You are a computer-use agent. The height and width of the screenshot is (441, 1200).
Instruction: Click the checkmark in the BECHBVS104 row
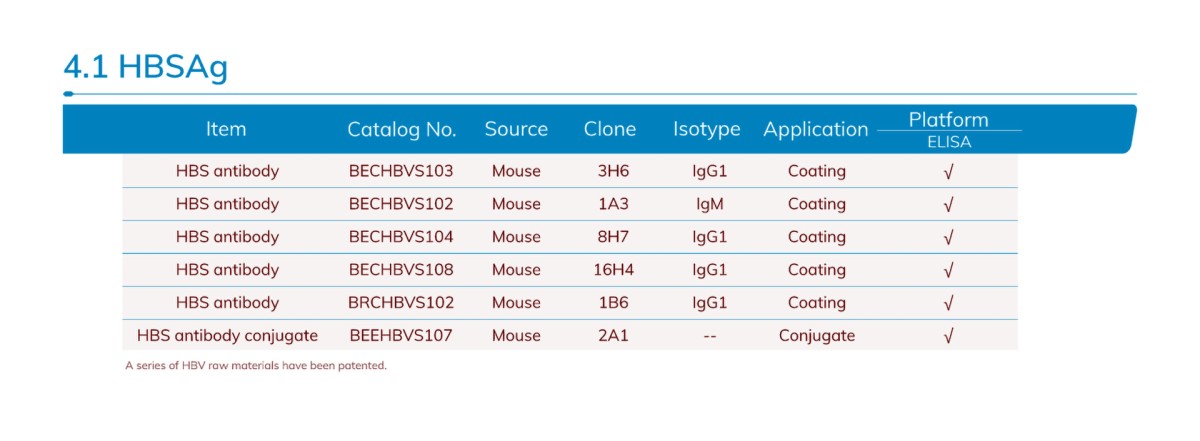click(948, 238)
